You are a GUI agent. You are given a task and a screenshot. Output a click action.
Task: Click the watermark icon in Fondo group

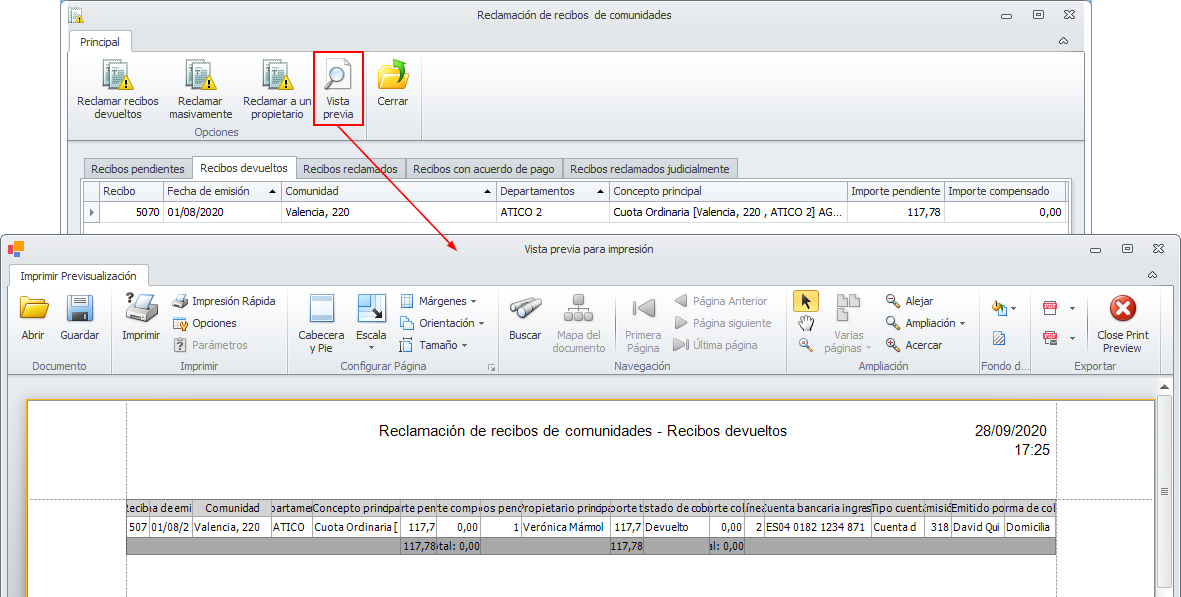pyautogui.click(x=999, y=339)
